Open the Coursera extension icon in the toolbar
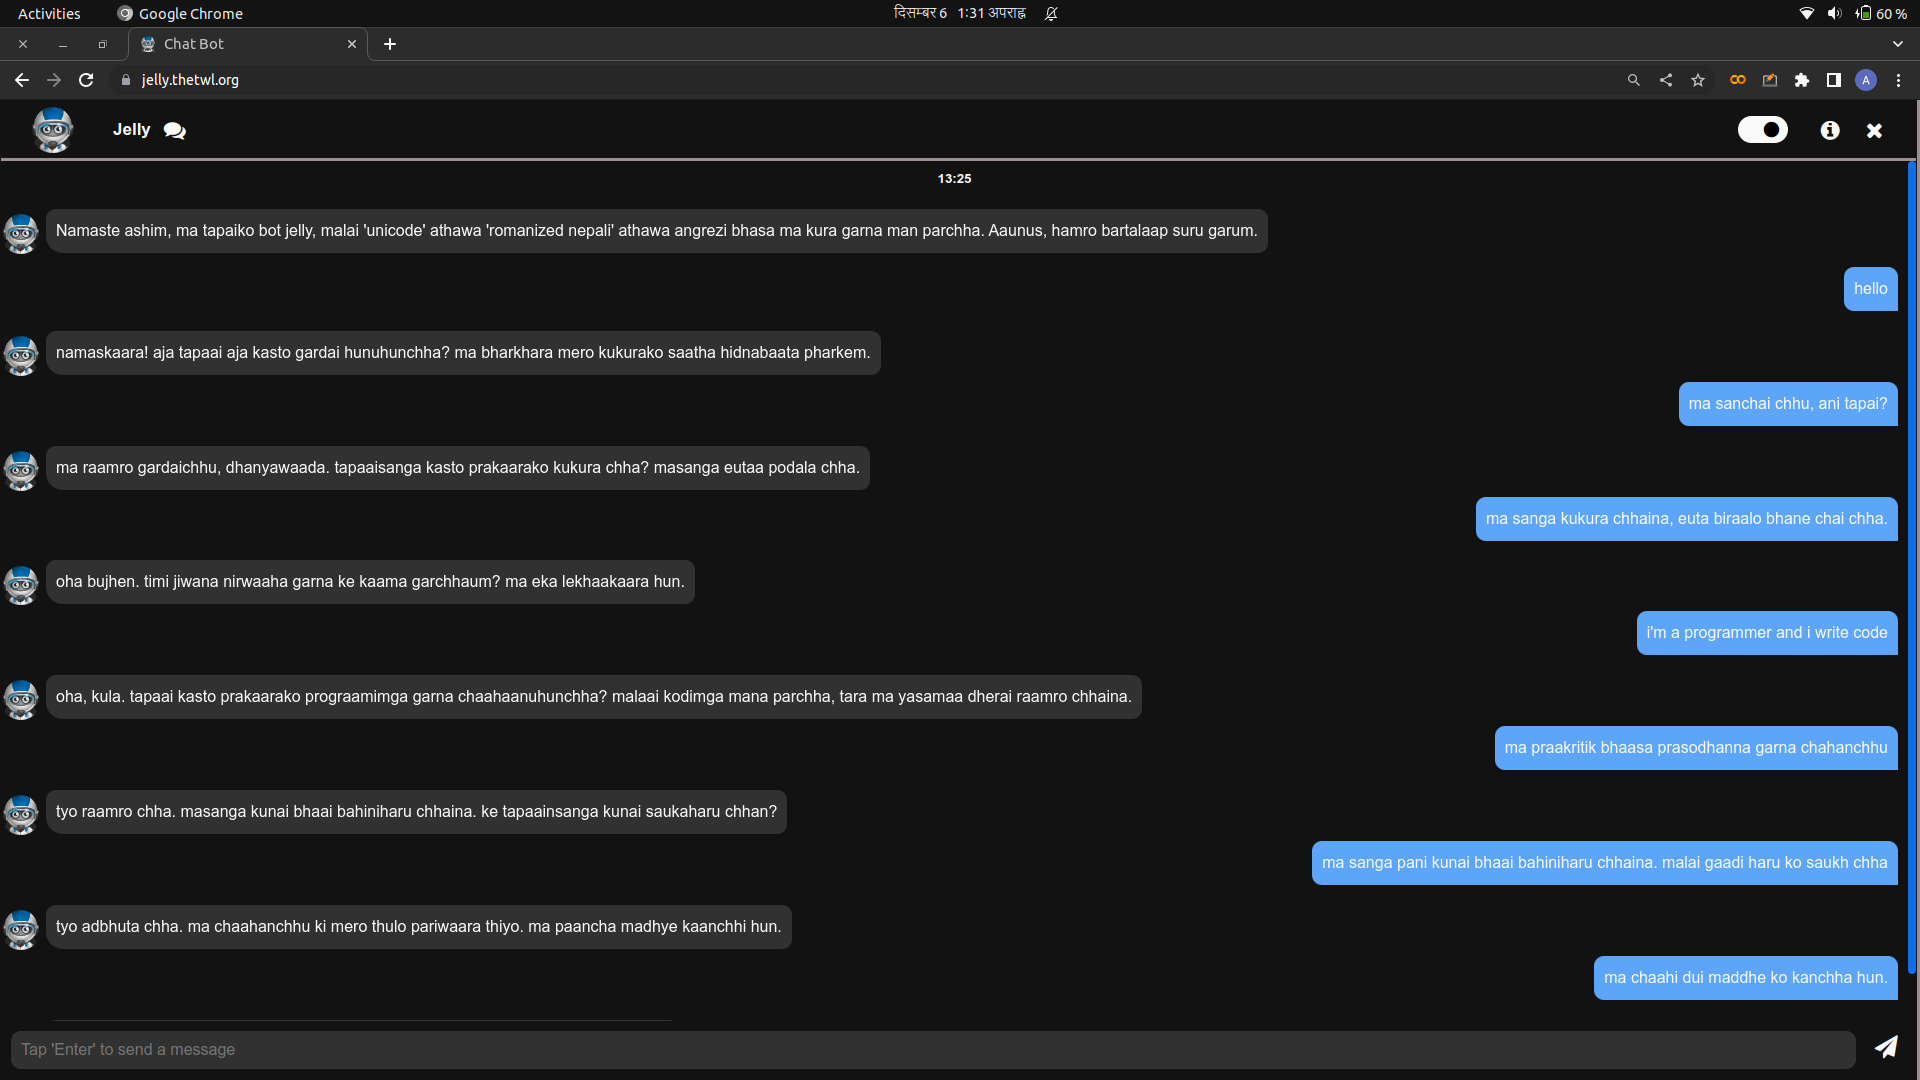This screenshot has height=1080, width=1920. (x=1737, y=80)
